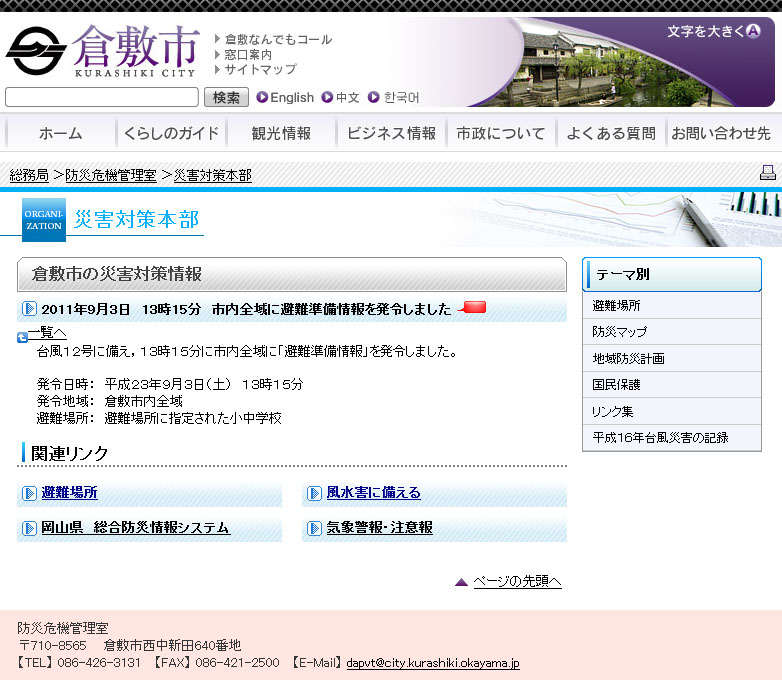782x680 pixels.
Task: Select the 市政について menu item
Action: 501,133
